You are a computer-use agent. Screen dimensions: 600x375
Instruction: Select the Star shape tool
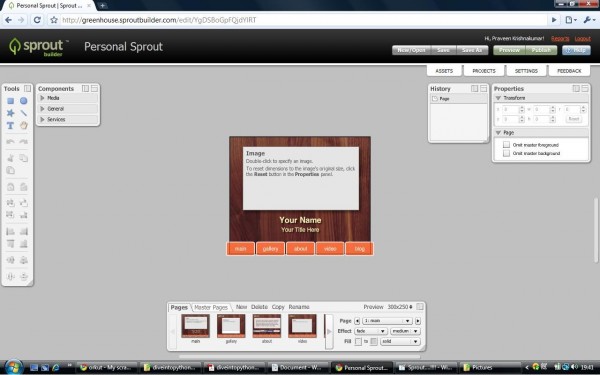(11, 113)
